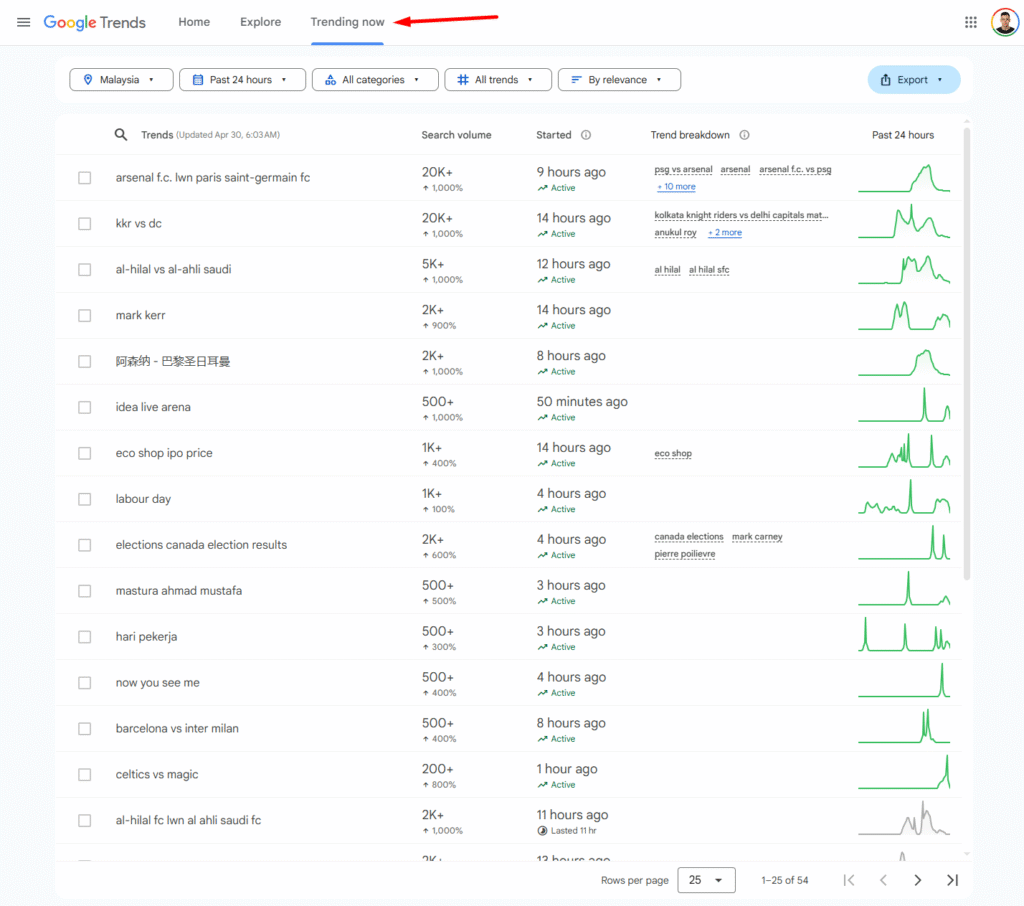The width and height of the screenshot is (1024, 906).
Task: Jump to the last page of results
Action: point(952,880)
